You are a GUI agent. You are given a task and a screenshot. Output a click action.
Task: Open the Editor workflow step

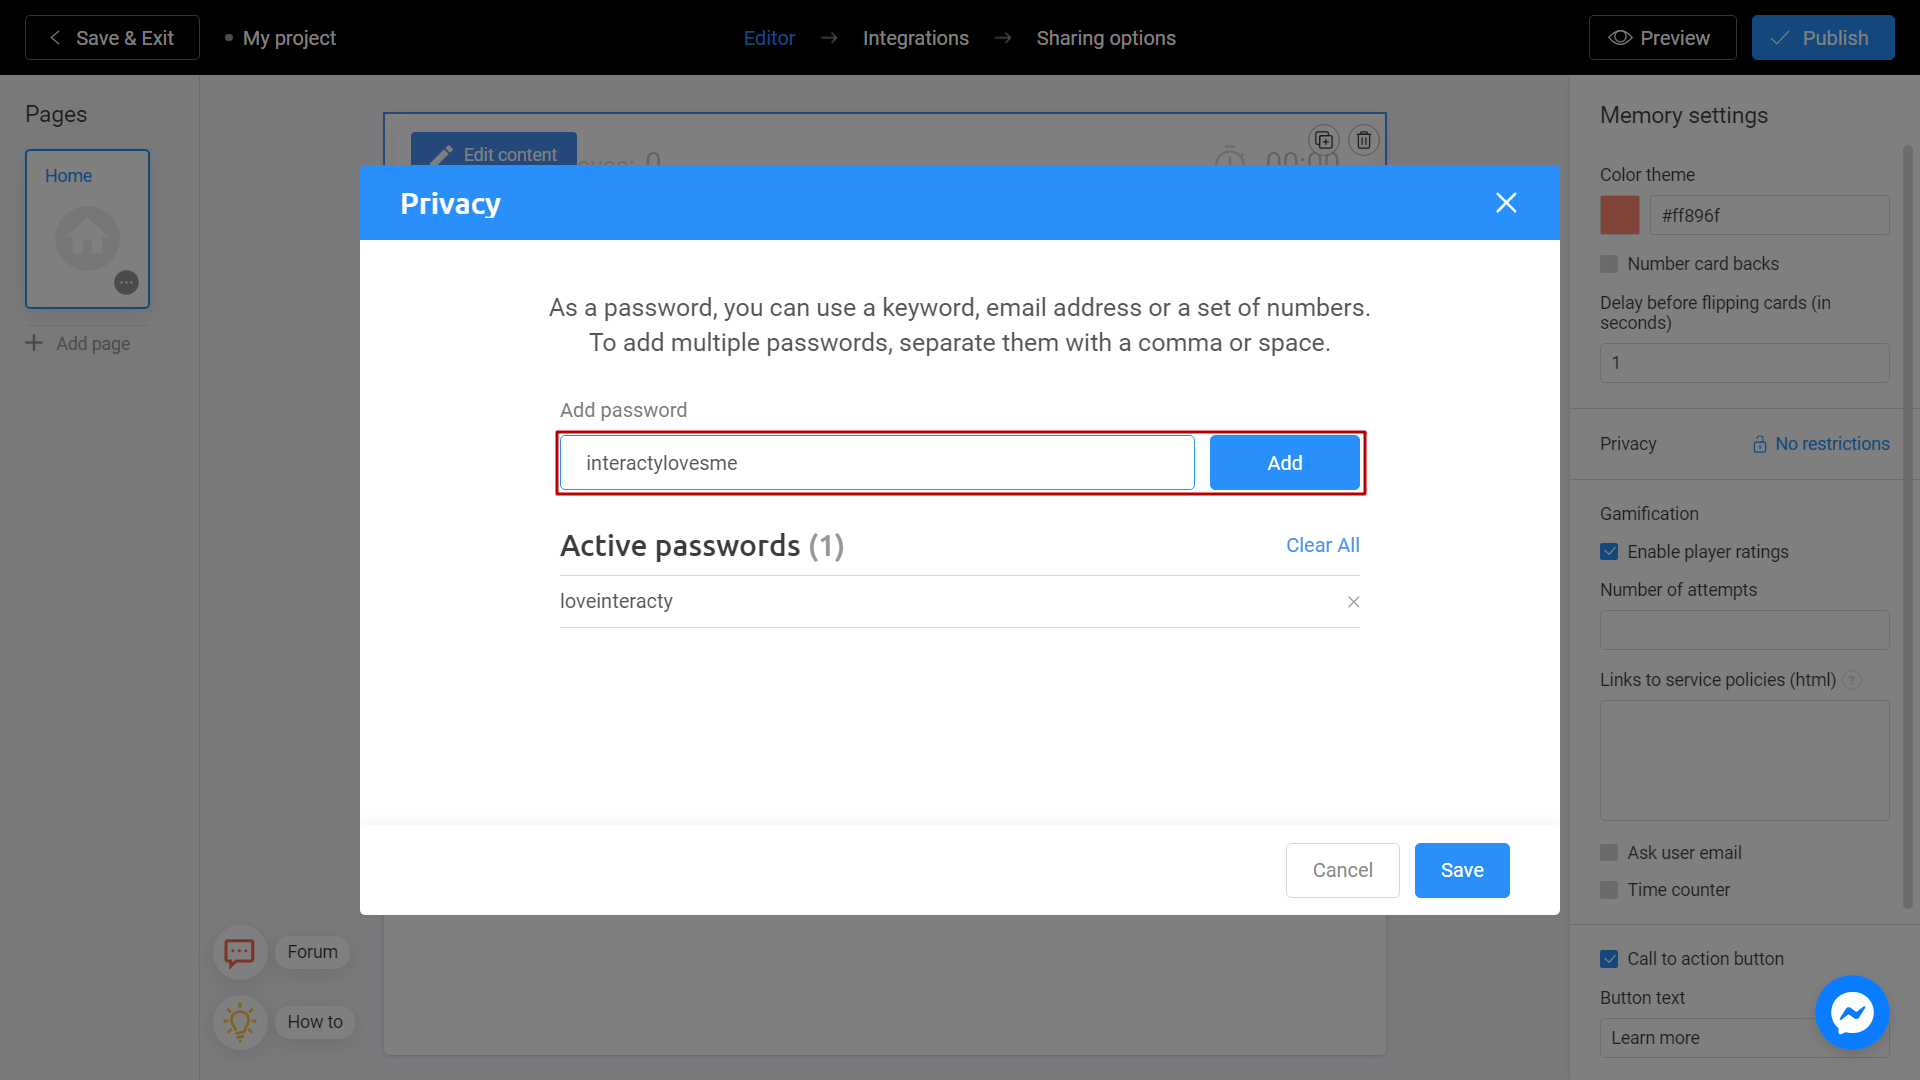(x=769, y=37)
